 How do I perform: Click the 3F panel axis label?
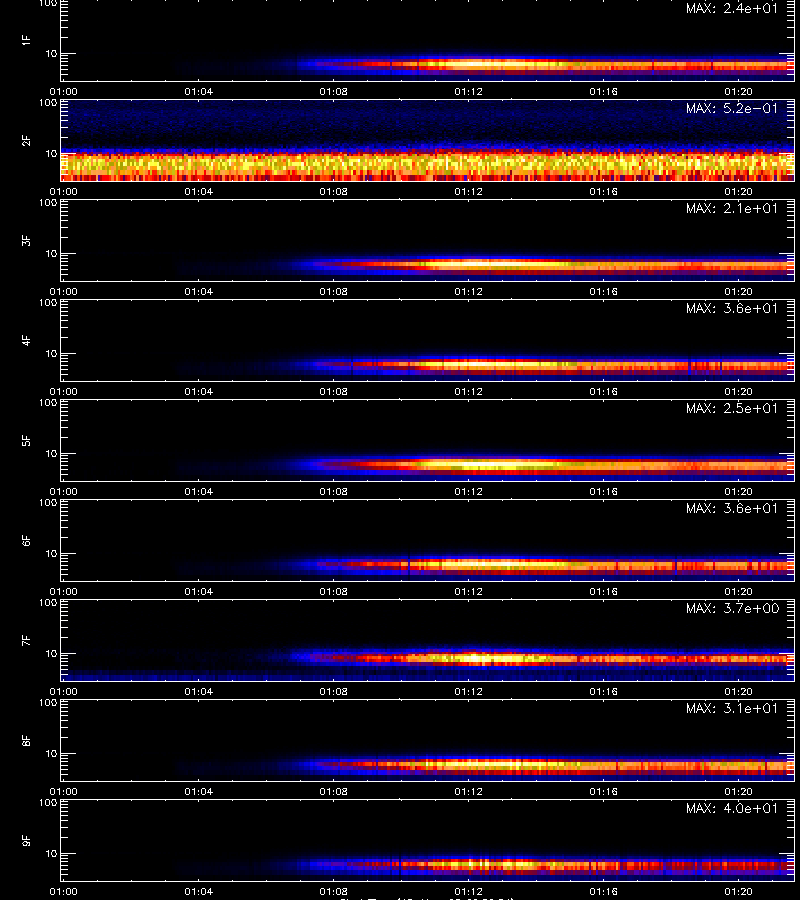[26, 240]
